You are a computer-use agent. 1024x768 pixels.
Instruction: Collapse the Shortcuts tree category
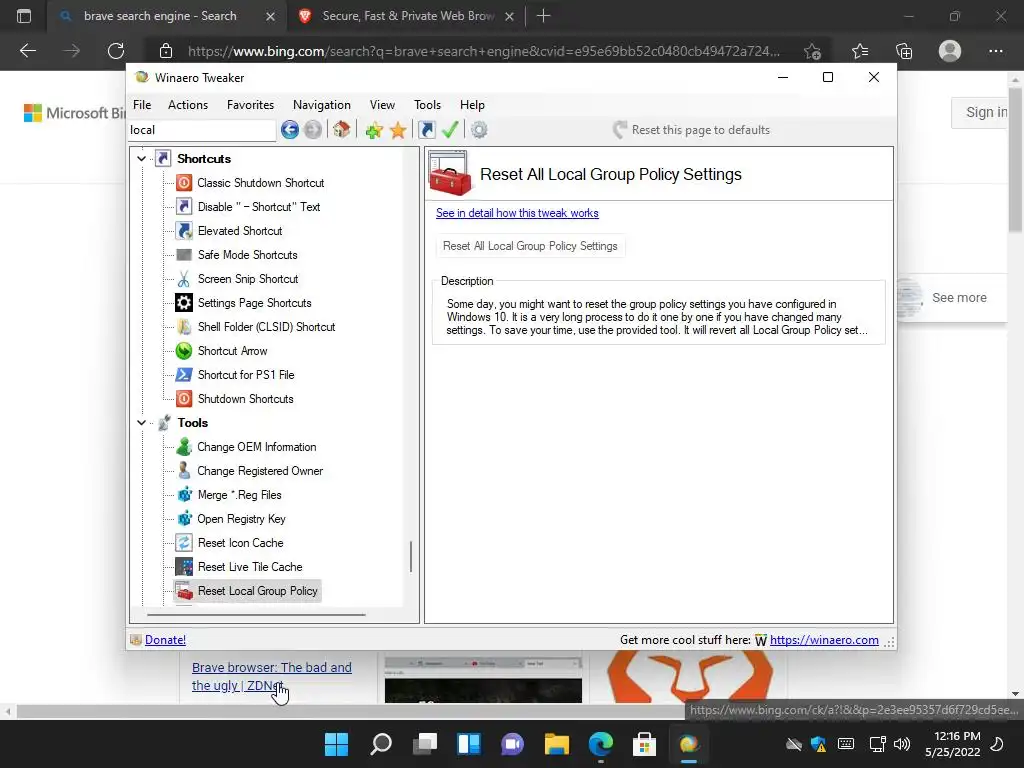pyautogui.click(x=141, y=159)
